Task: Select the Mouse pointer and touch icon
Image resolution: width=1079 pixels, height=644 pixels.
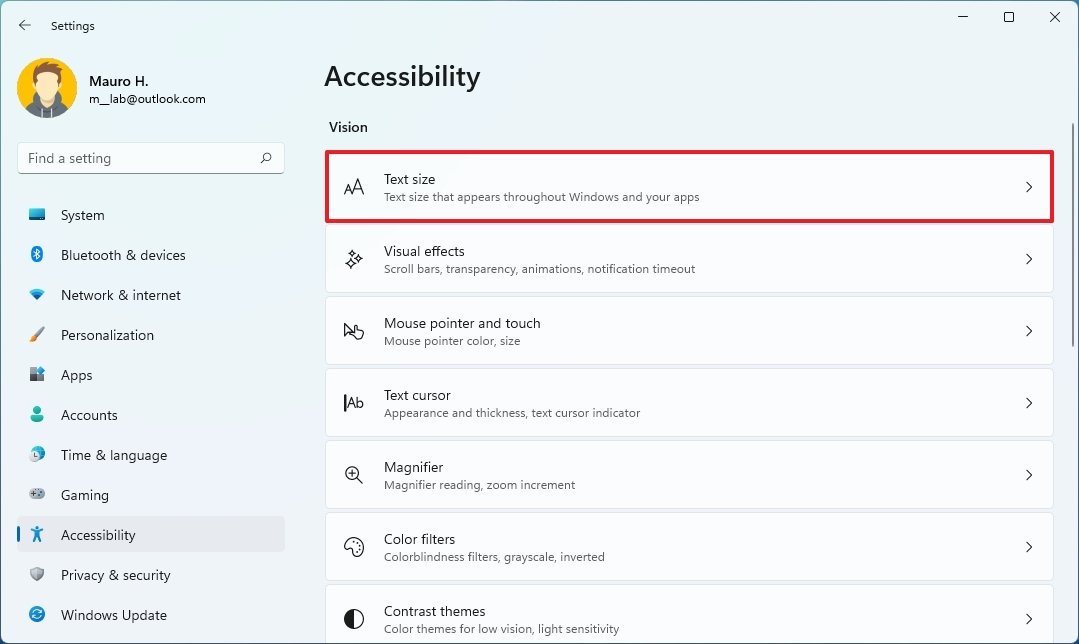Action: (354, 331)
